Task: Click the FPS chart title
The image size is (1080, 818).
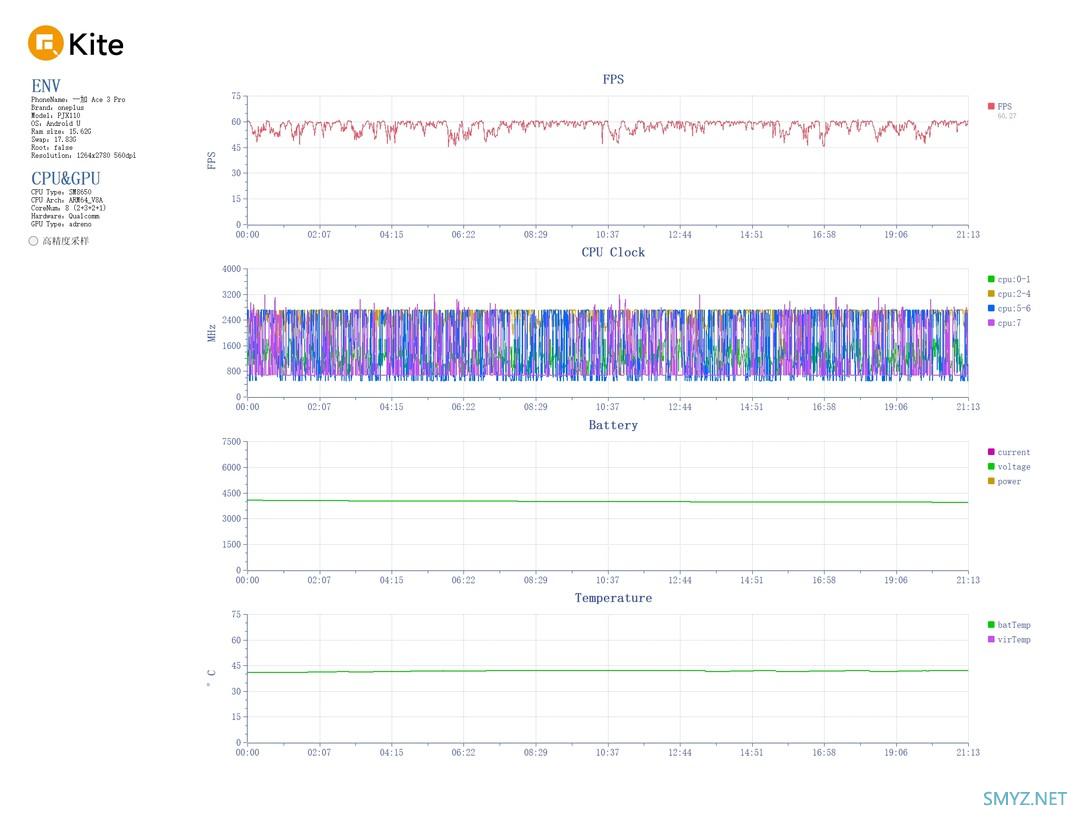Action: click(613, 79)
